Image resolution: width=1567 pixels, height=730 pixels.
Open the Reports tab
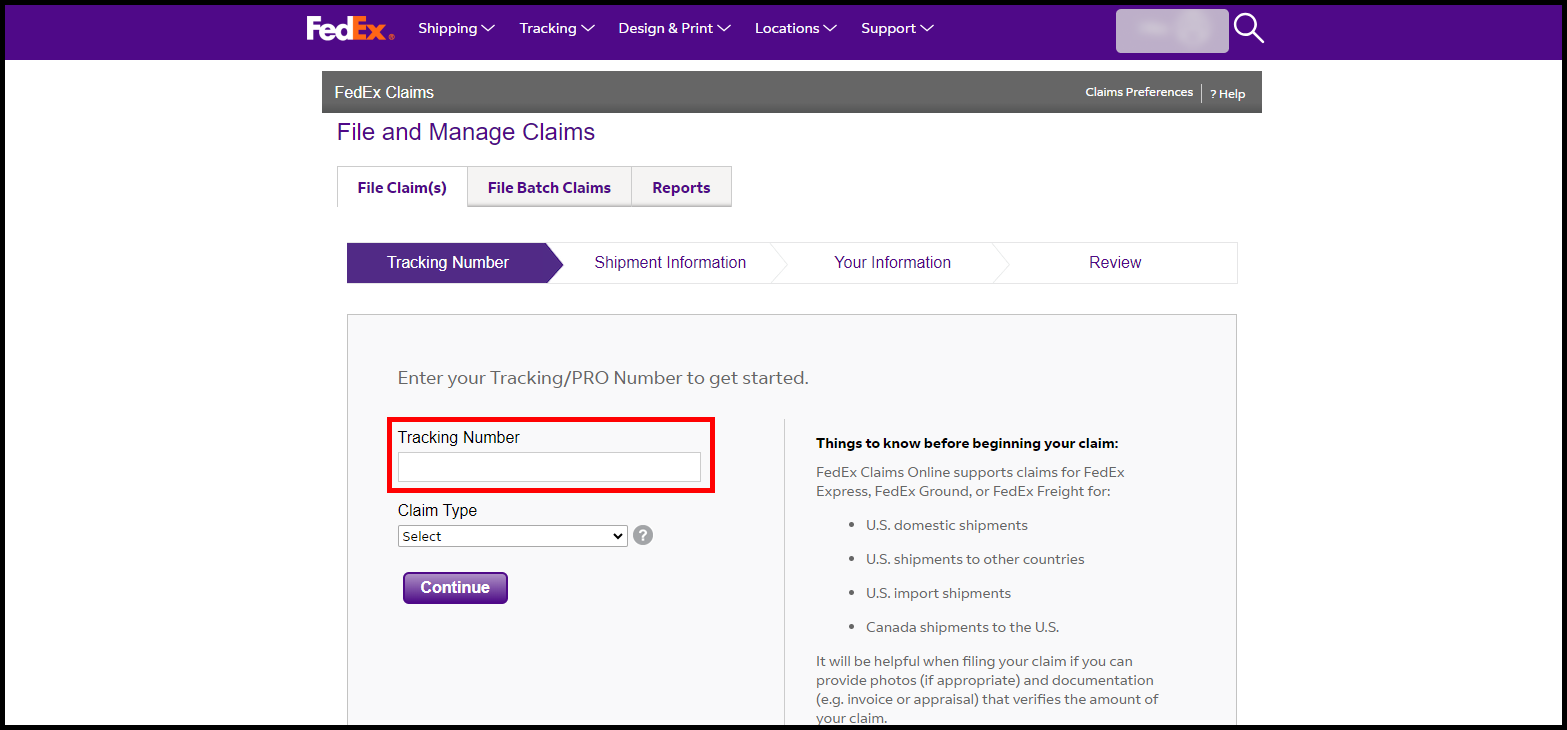coord(681,187)
